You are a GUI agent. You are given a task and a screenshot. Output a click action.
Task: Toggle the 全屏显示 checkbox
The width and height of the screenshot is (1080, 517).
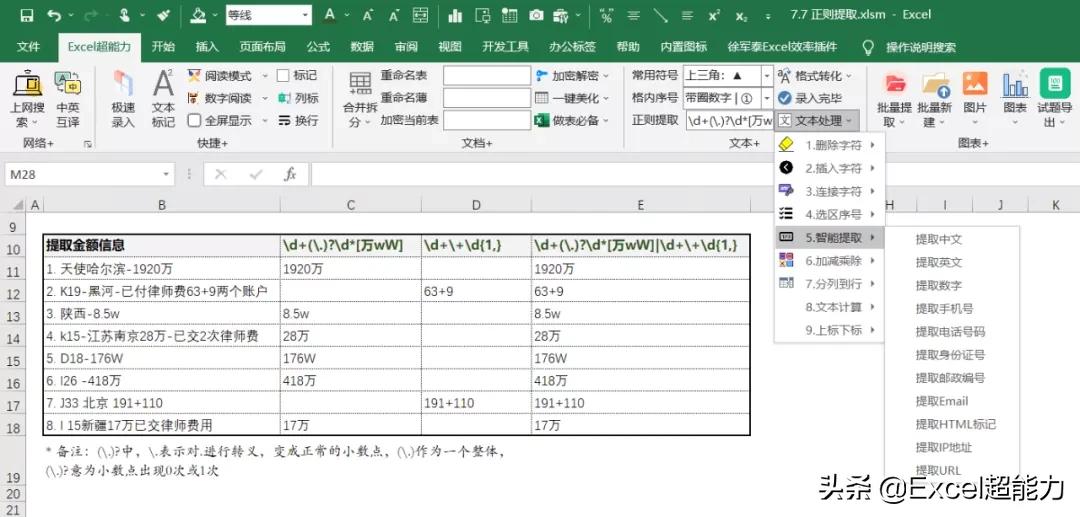click(194, 120)
